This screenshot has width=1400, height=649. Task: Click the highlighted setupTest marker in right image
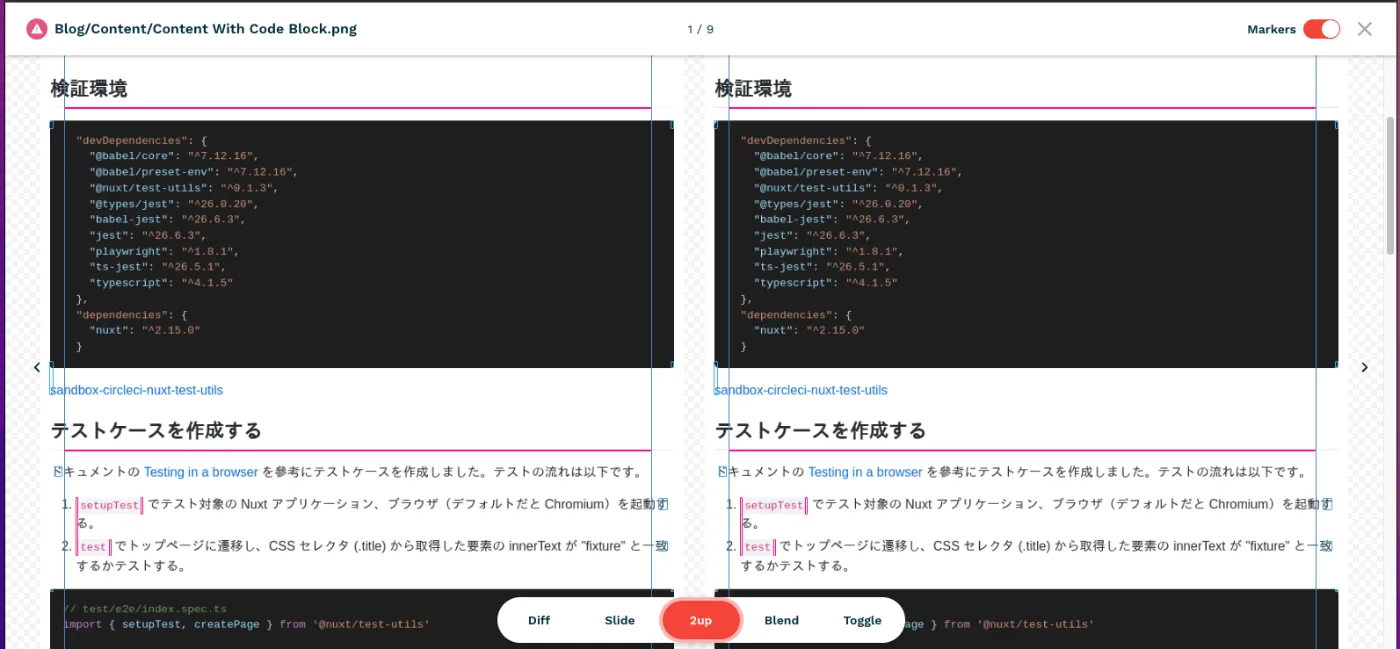click(x=774, y=506)
